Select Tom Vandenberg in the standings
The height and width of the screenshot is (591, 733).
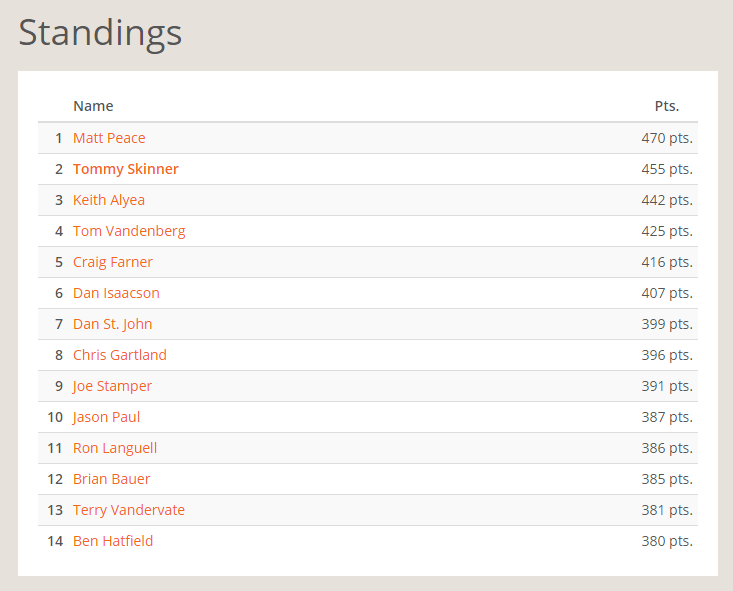pos(129,231)
